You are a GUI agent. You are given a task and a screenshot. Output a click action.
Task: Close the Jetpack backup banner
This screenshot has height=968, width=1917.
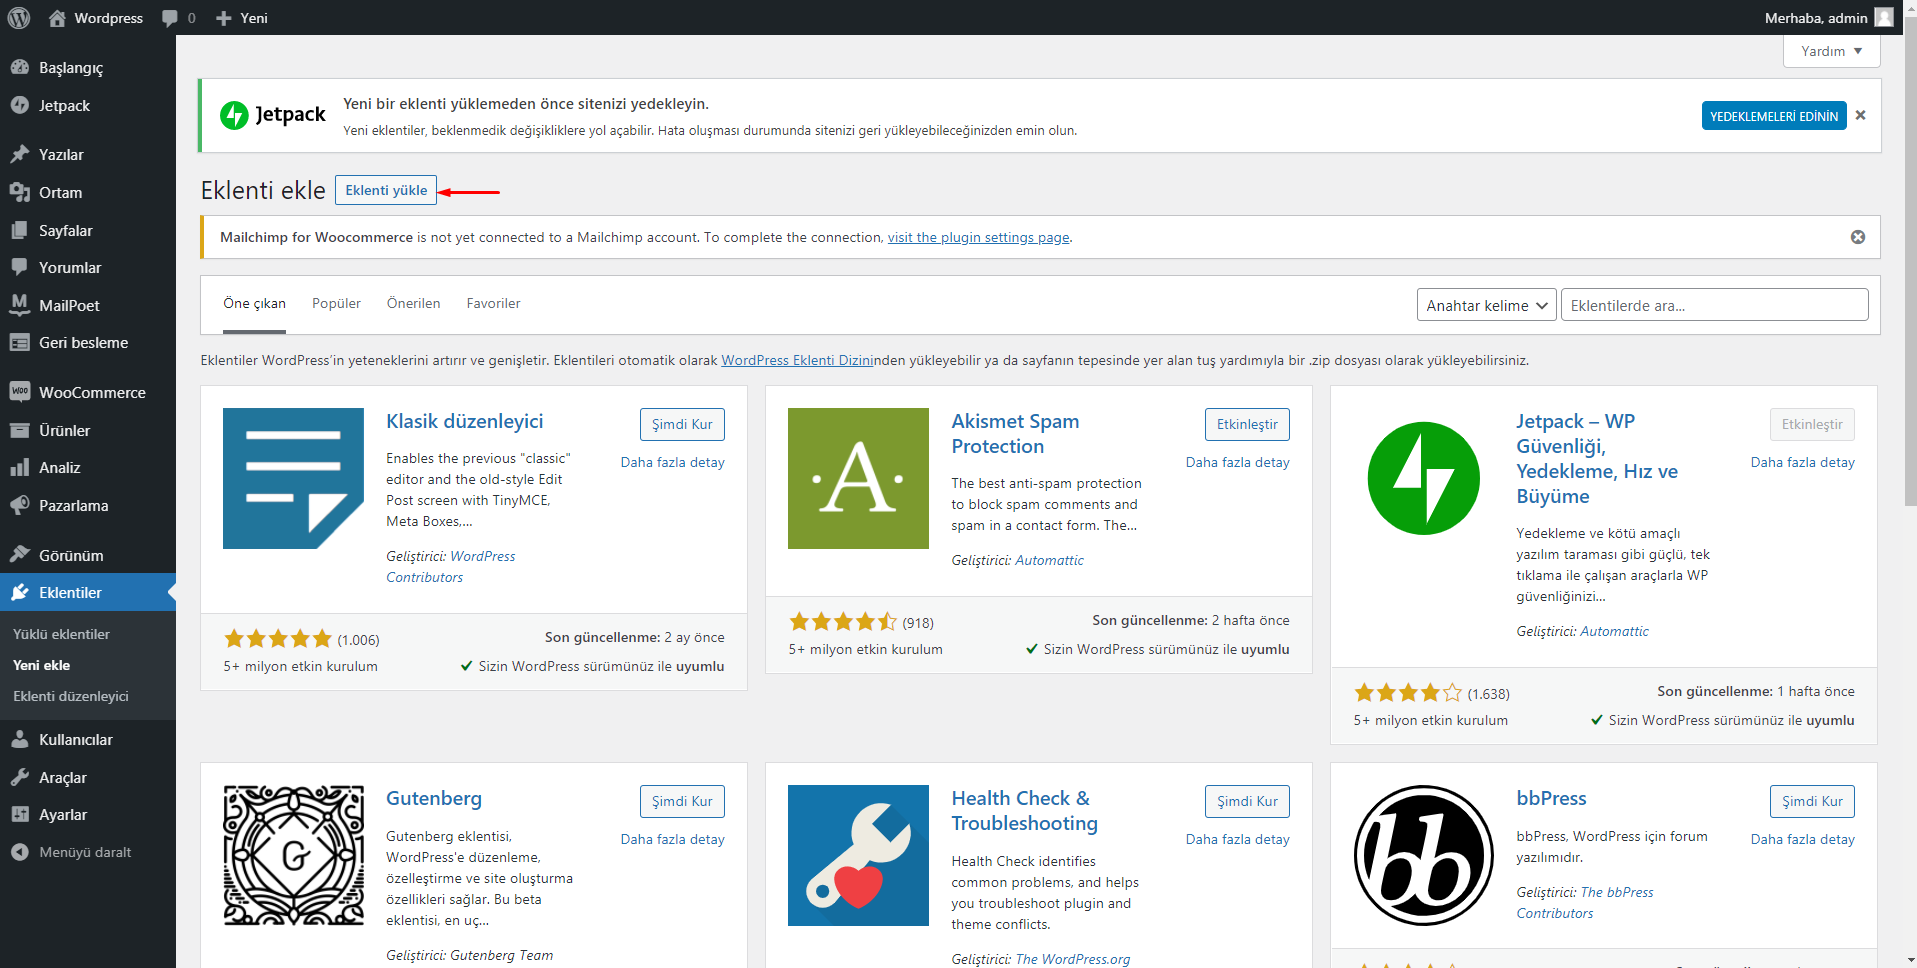click(x=1860, y=115)
